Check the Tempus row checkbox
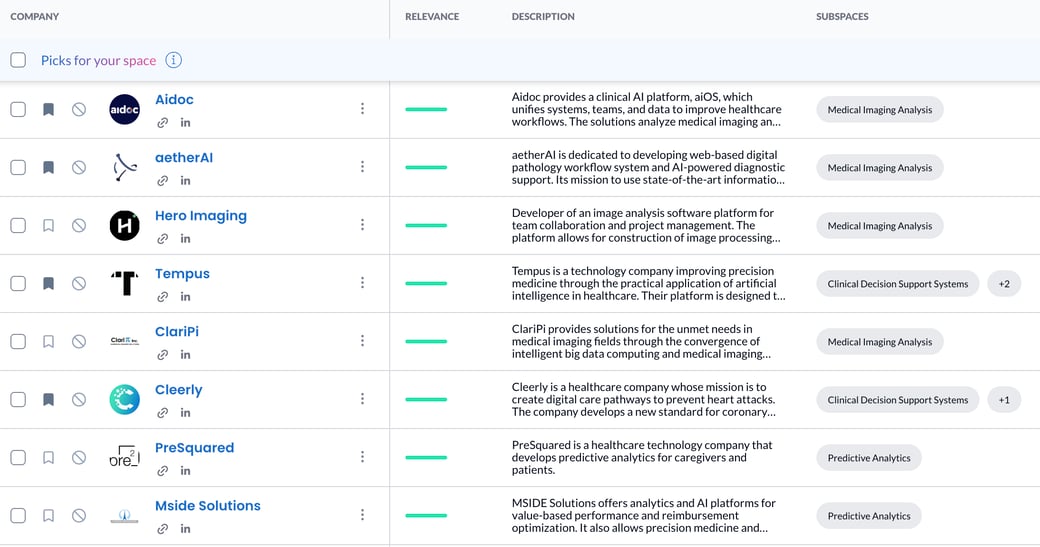The width and height of the screenshot is (1040, 547). point(18,283)
